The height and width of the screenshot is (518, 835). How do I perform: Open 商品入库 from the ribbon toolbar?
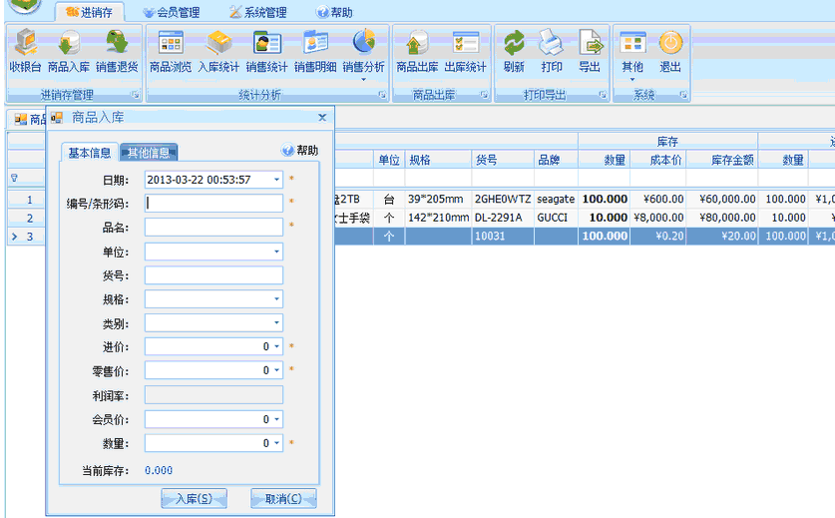click(70, 50)
